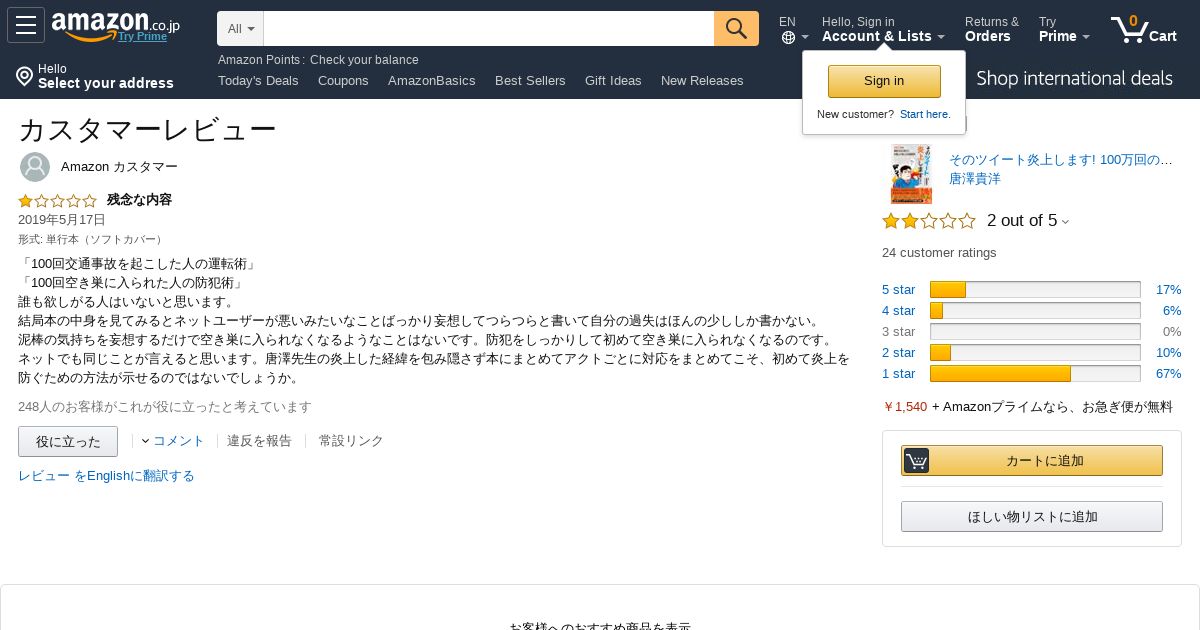Click the 役に立った helpful button
The image size is (1200, 630).
click(68, 441)
